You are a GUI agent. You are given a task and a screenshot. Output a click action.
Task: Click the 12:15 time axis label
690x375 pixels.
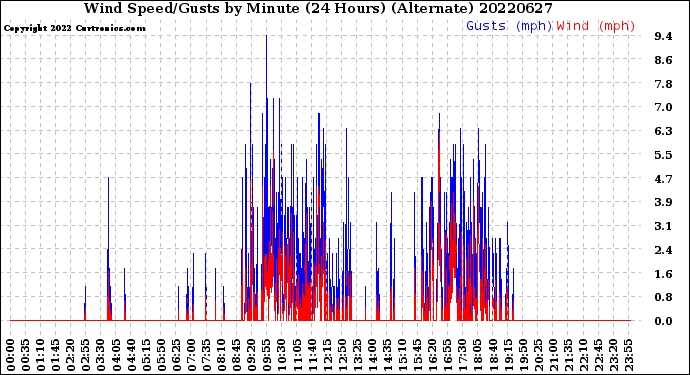(x=327, y=355)
